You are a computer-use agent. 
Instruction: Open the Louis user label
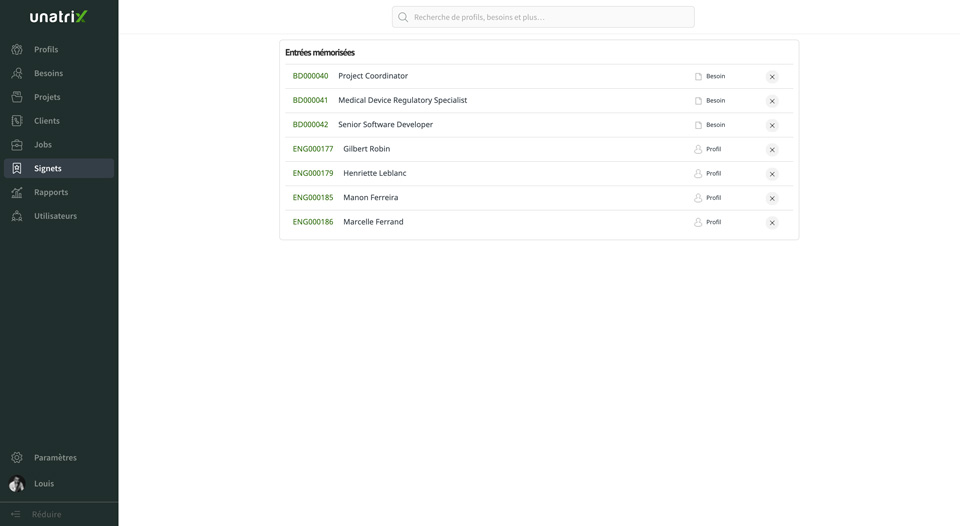[x=44, y=484]
